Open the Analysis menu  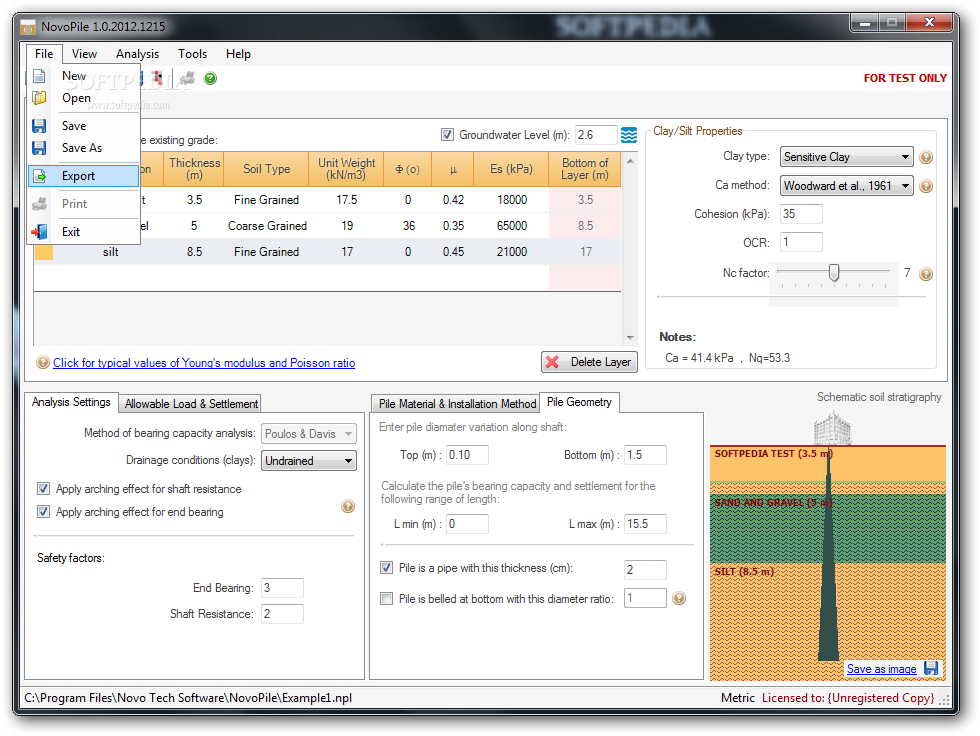click(x=138, y=54)
